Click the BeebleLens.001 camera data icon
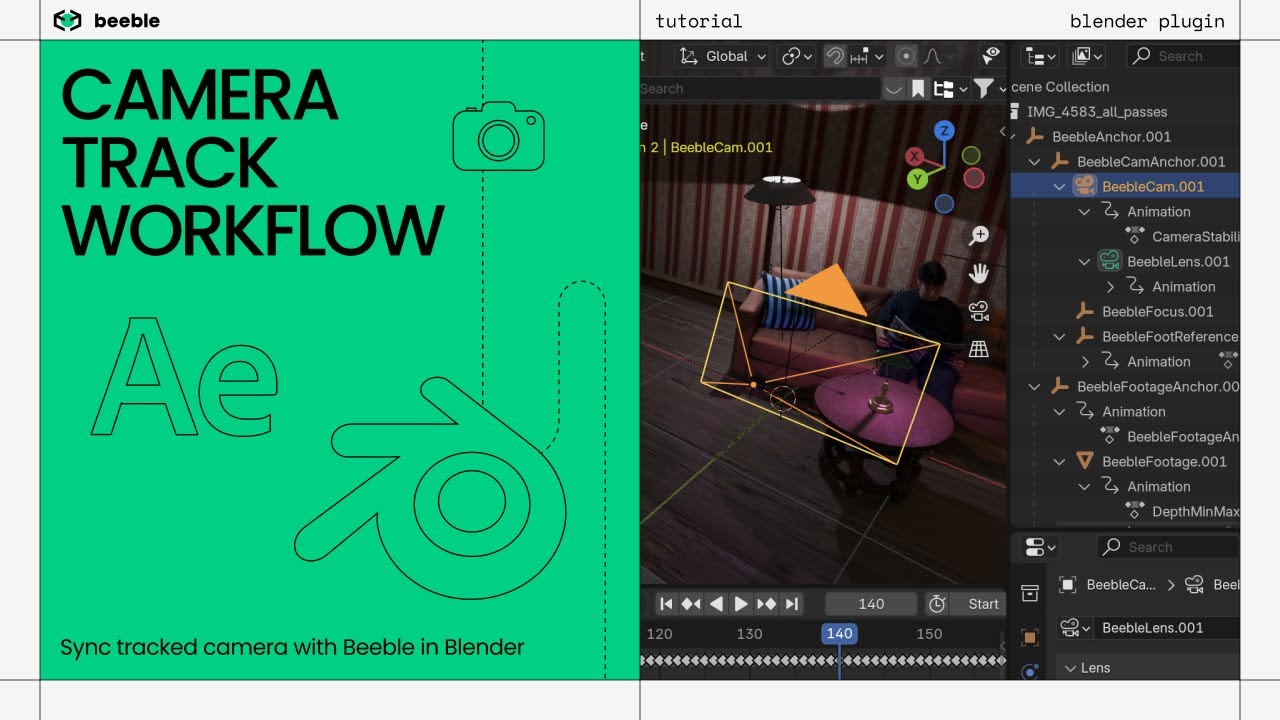The width and height of the screenshot is (1280, 720). (1109, 261)
